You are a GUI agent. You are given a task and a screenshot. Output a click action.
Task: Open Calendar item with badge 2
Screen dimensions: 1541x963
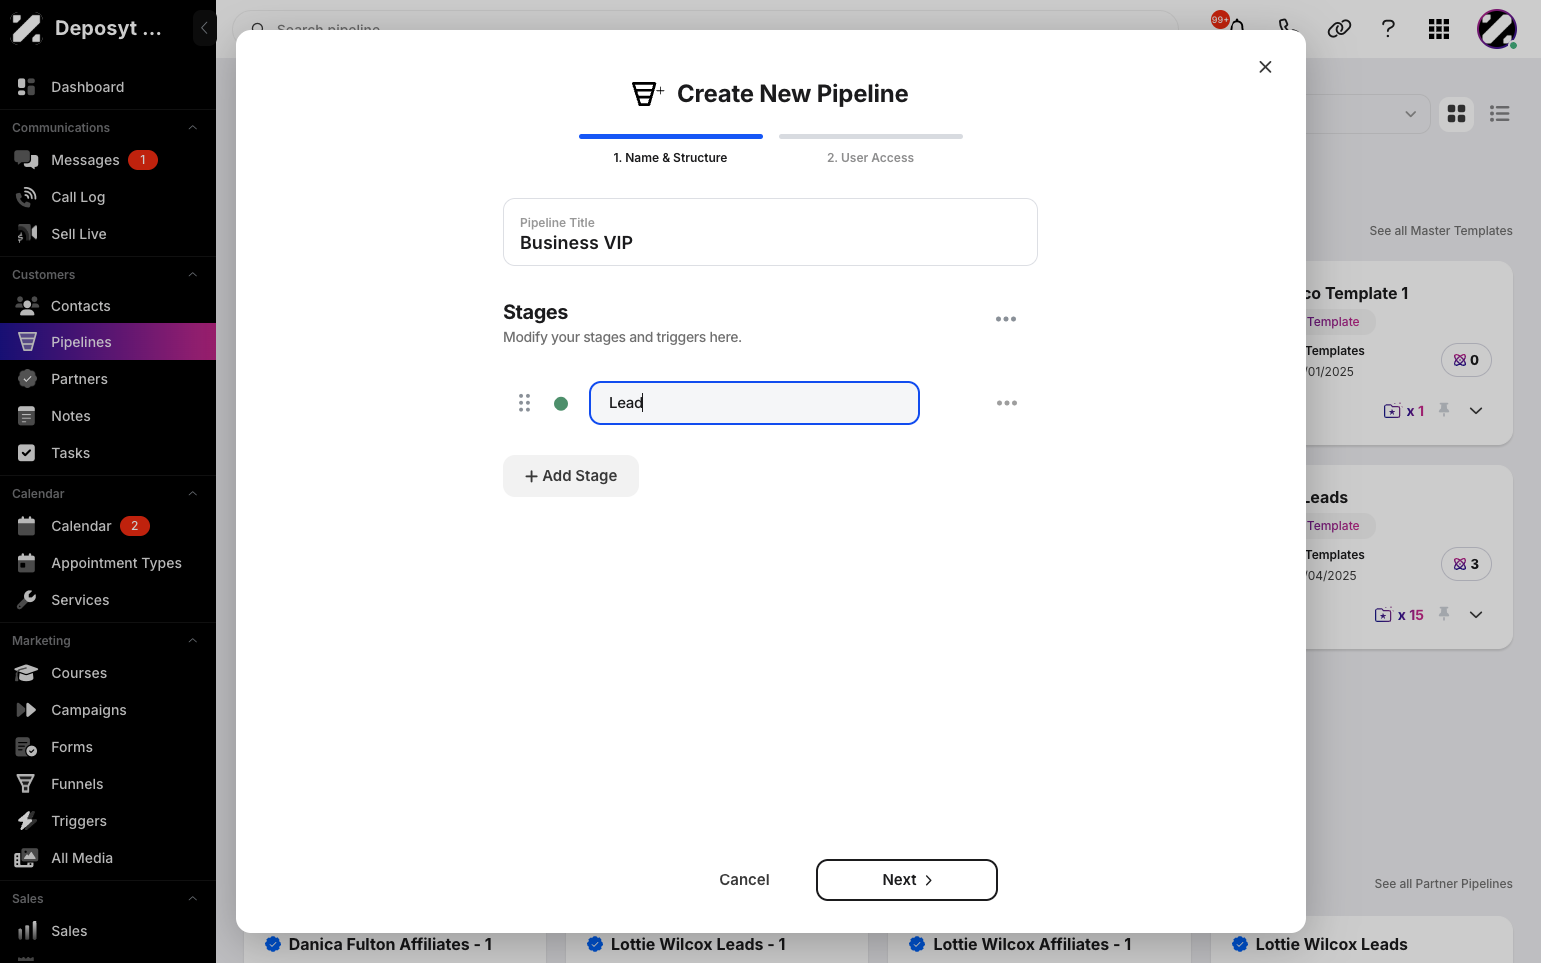(x=108, y=526)
